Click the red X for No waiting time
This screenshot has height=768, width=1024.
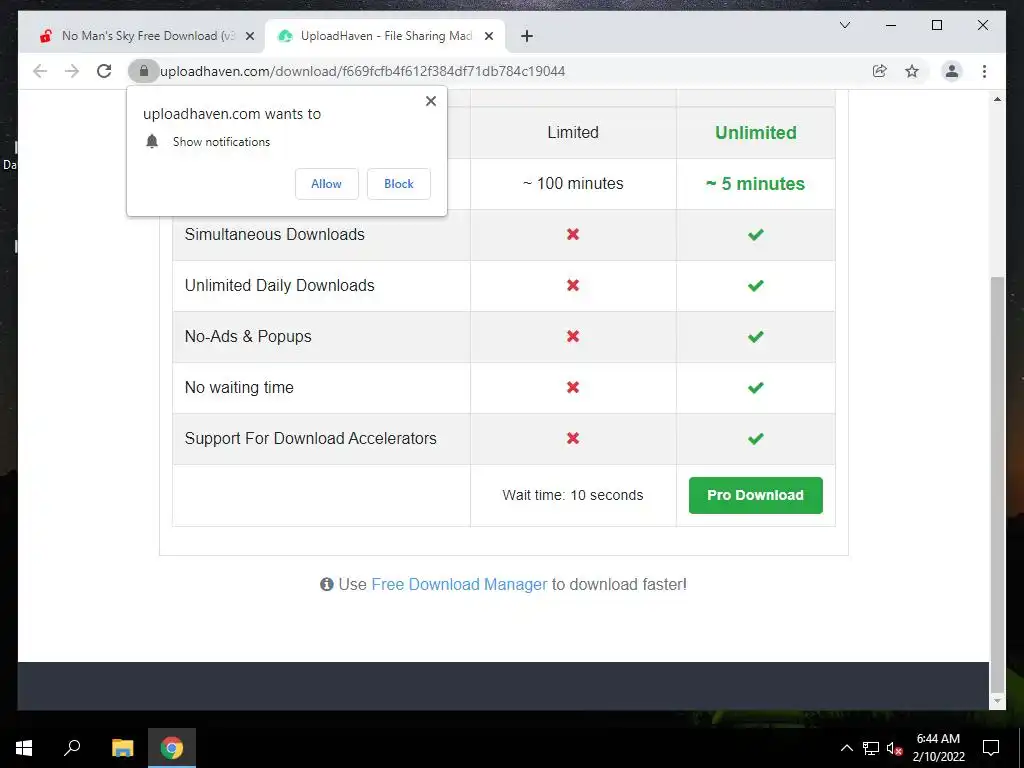coord(573,387)
